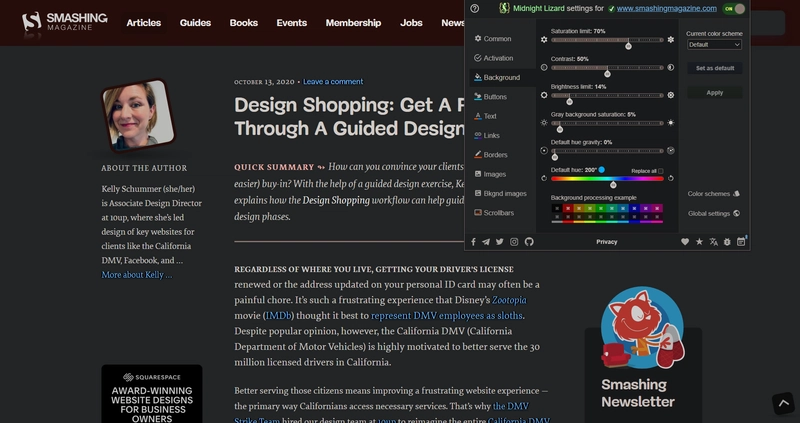Open Facebook icon in Midnight Lizard footer

(x=473, y=242)
